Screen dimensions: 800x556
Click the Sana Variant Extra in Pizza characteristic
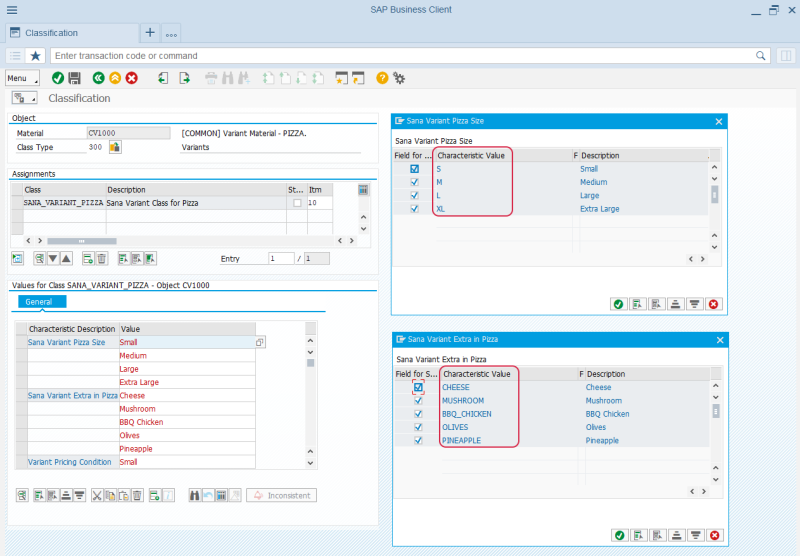72,395
